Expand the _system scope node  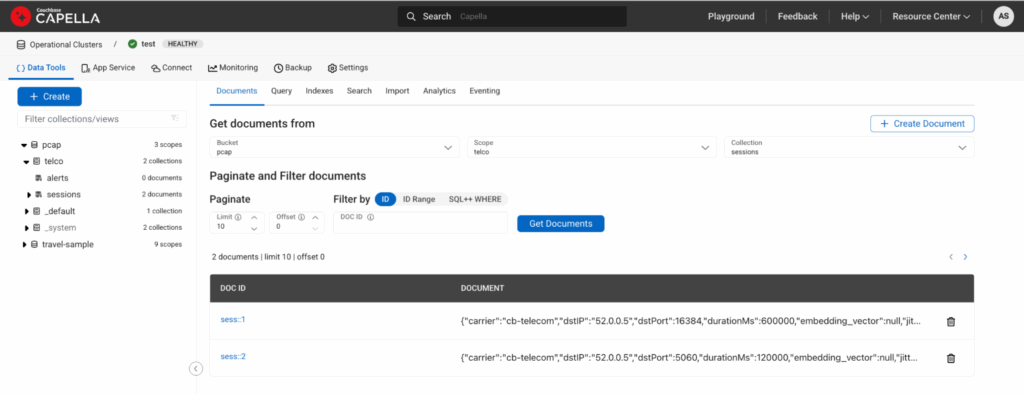coord(27,228)
